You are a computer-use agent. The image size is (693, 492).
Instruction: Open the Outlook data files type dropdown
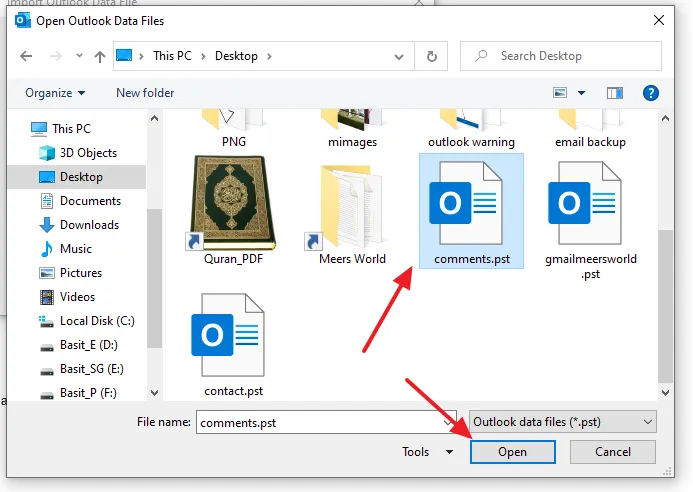coord(562,422)
